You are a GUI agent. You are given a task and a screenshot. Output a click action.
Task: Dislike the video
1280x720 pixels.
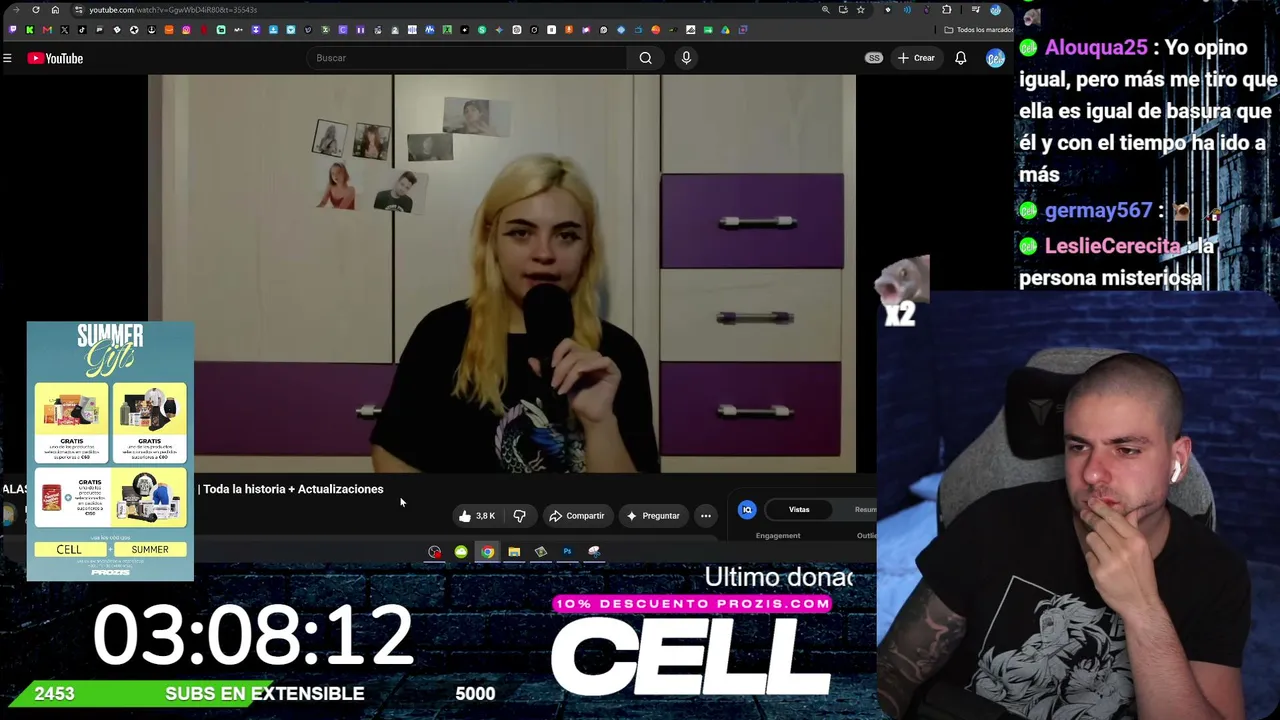point(519,516)
